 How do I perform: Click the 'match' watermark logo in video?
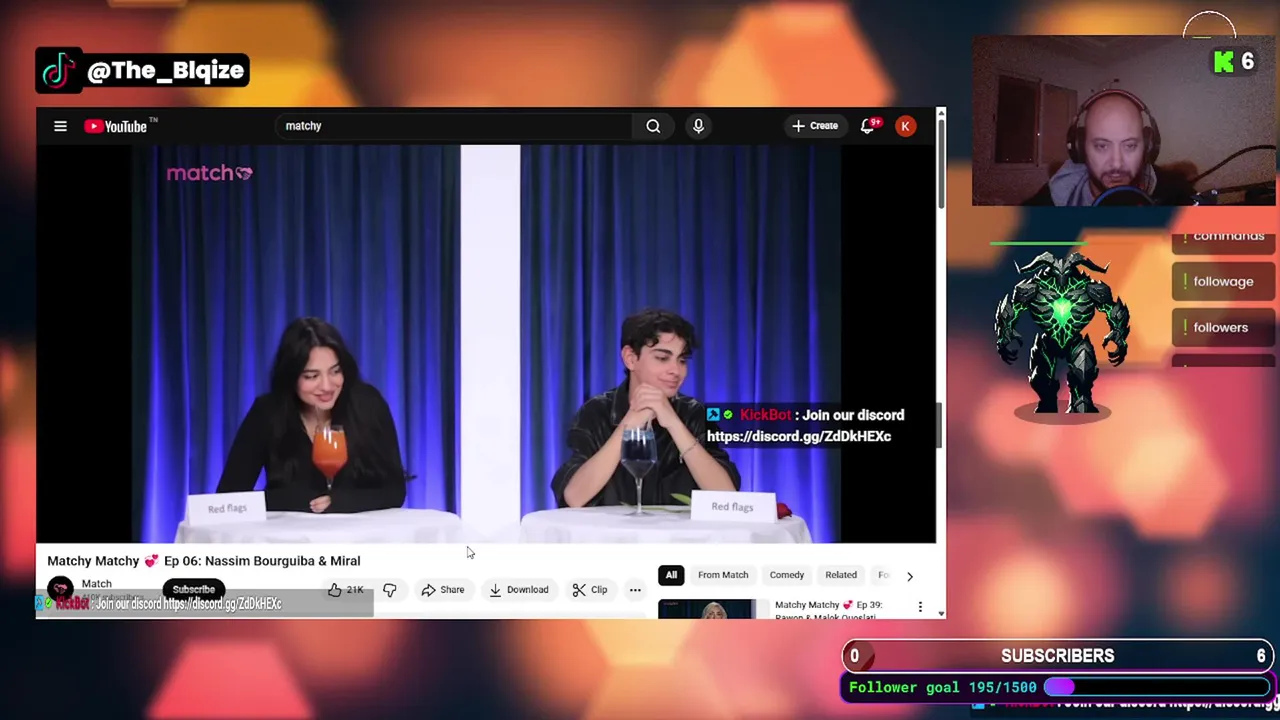(209, 173)
